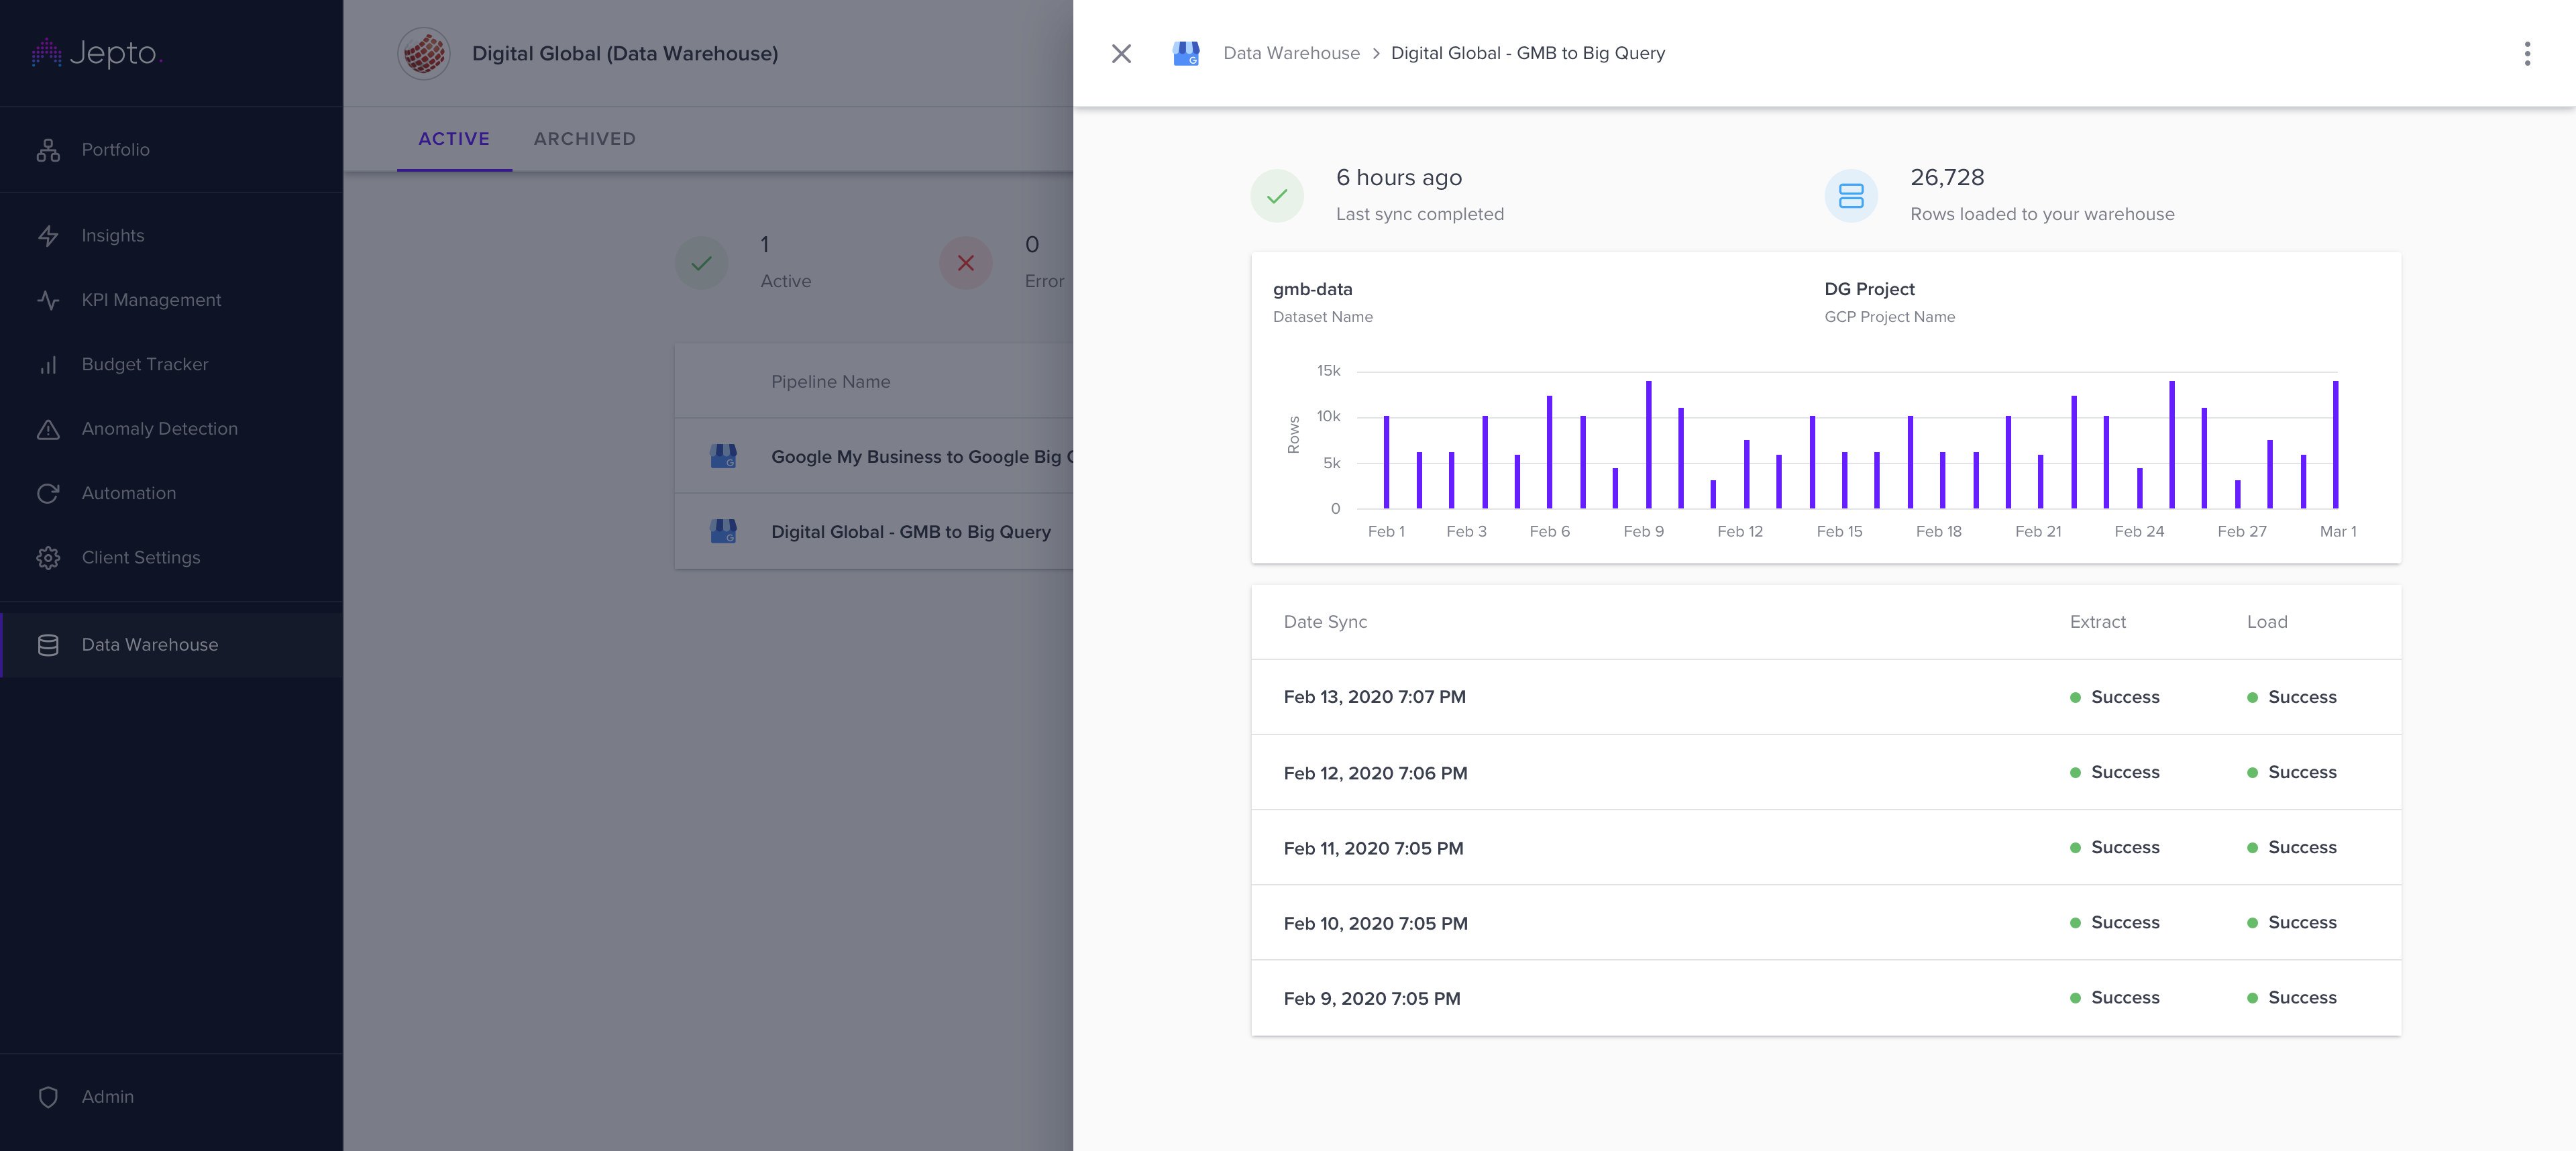Click the Google My Business icon in the panel header
The width and height of the screenshot is (2576, 1151).
[1186, 53]
